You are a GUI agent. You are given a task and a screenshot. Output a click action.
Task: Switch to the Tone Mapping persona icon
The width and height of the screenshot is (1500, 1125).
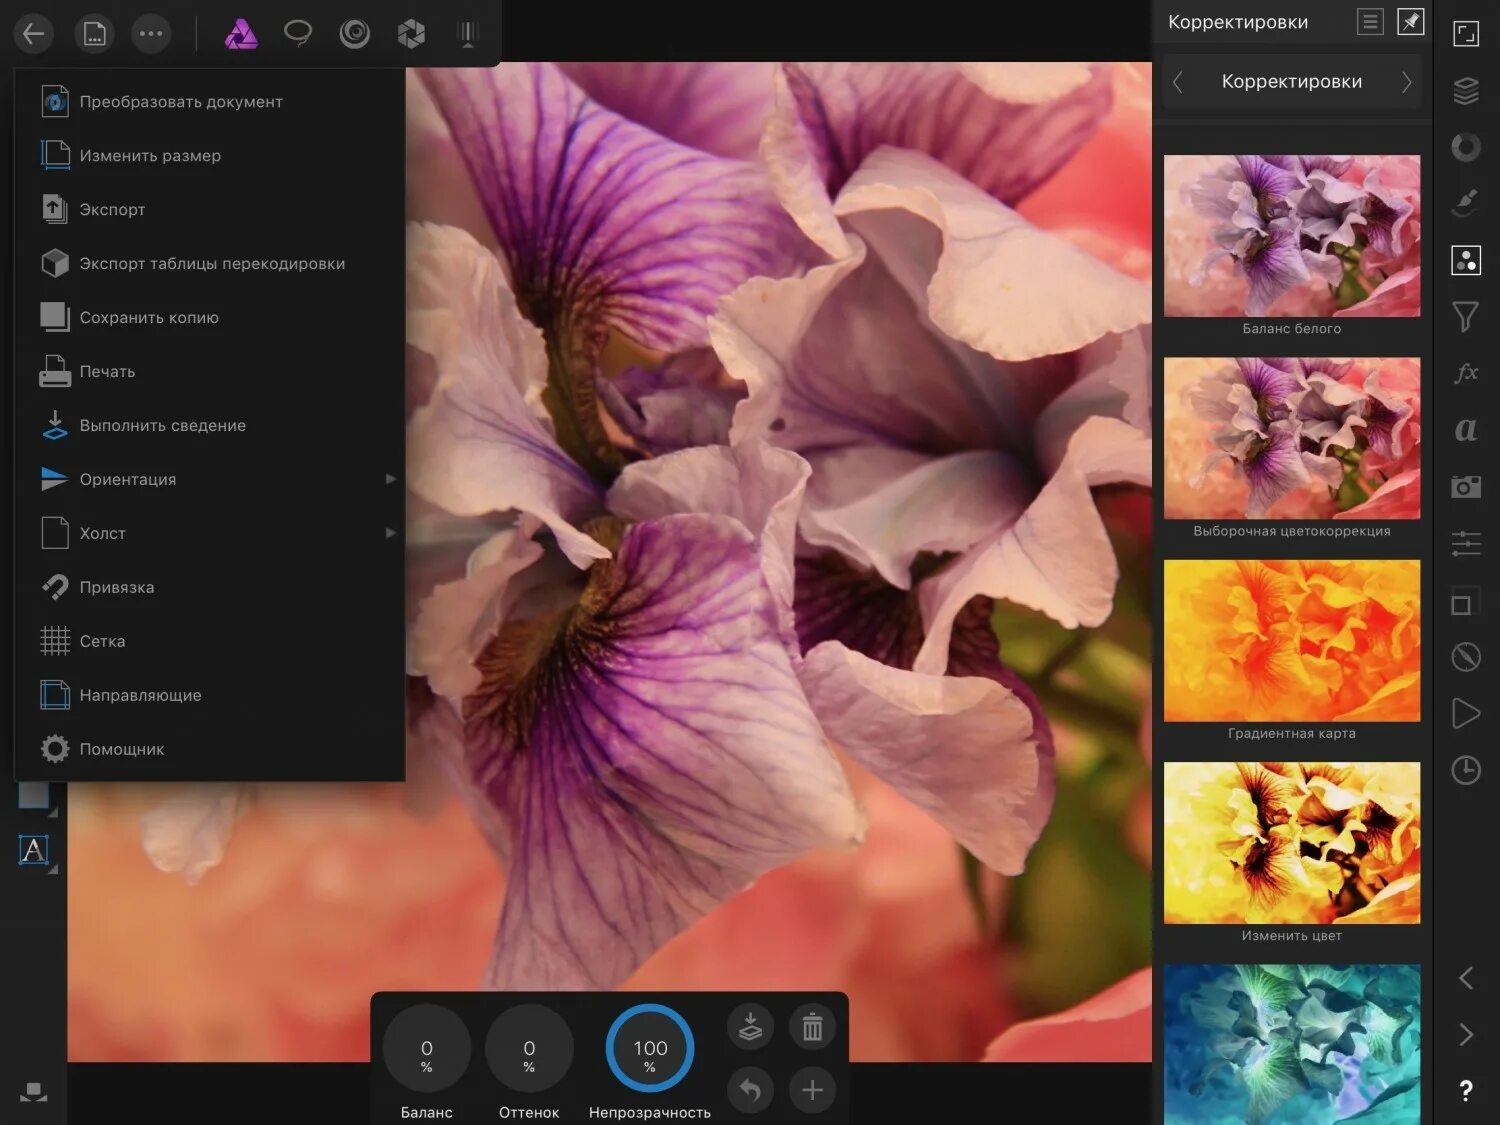tap(468, 34)
